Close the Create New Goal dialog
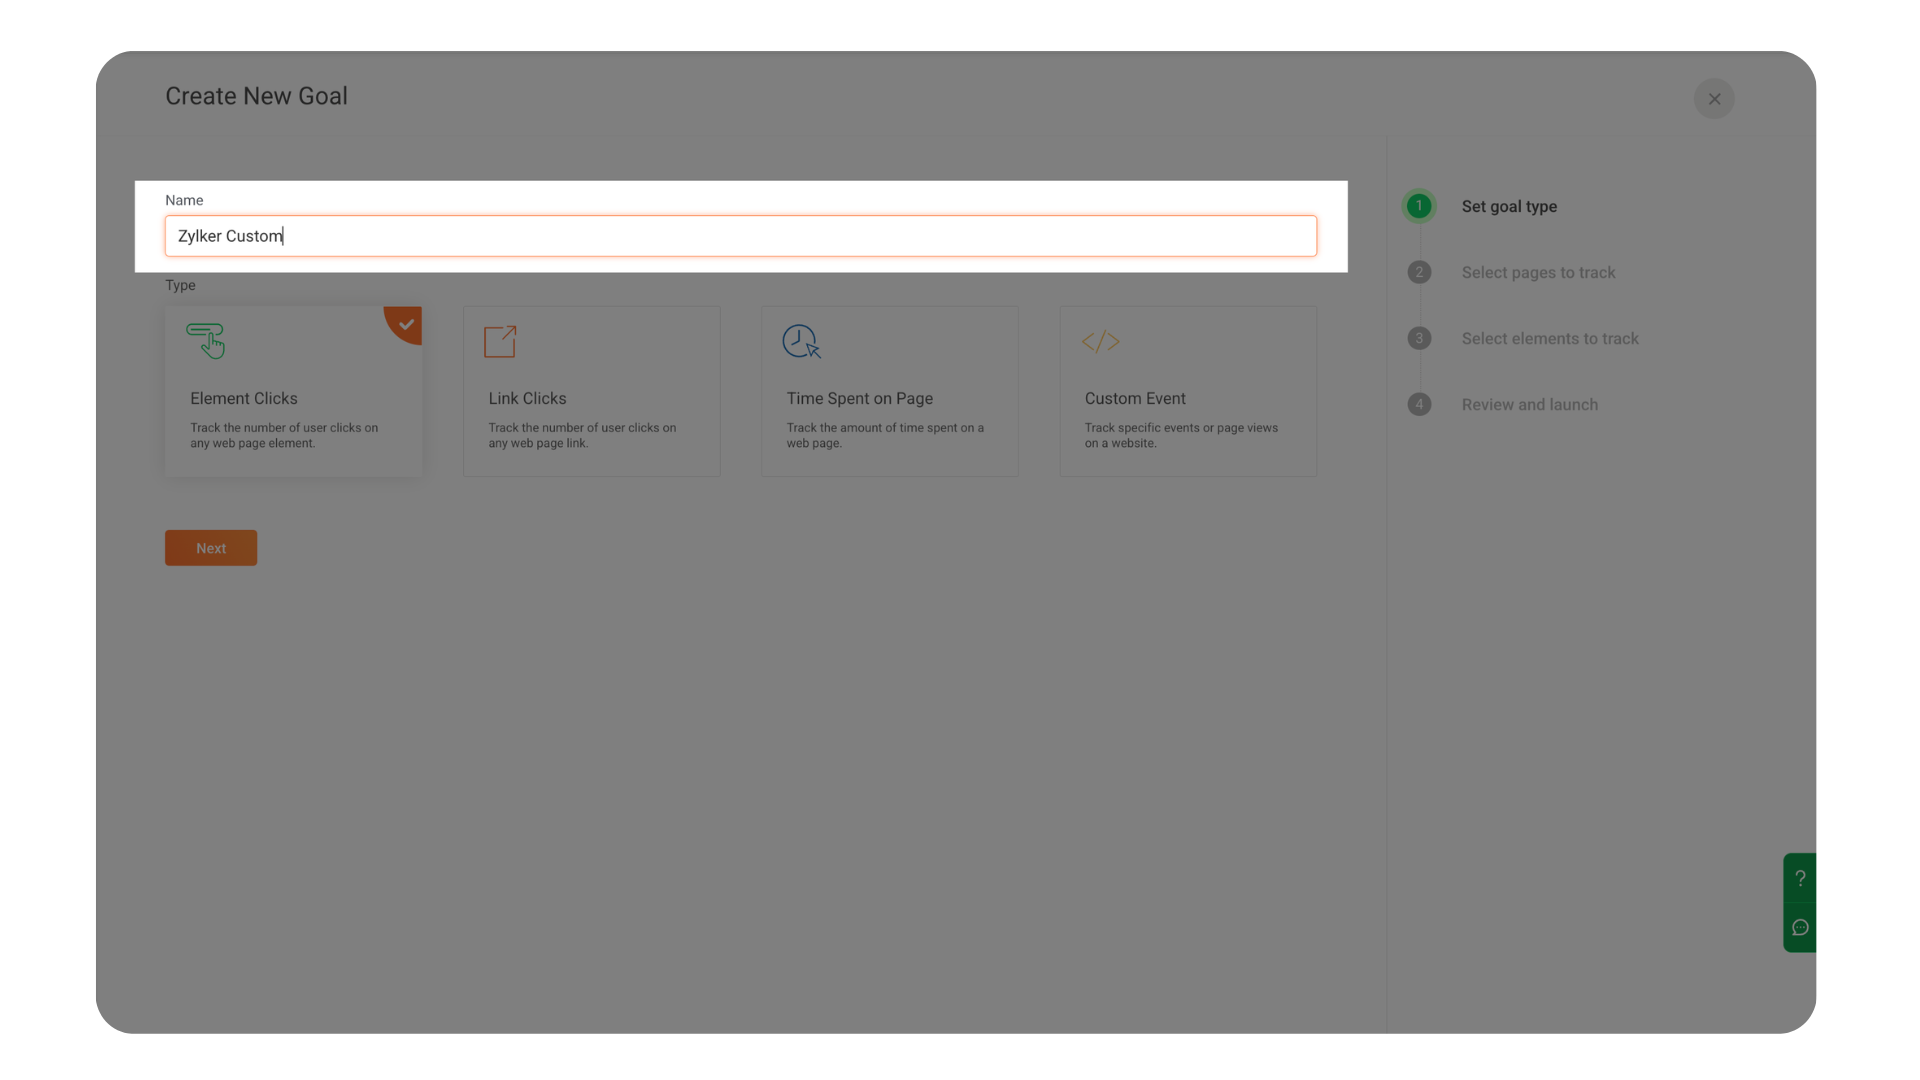Viewport: 1920px width, 1080px height. click(x=1714, y=99)
